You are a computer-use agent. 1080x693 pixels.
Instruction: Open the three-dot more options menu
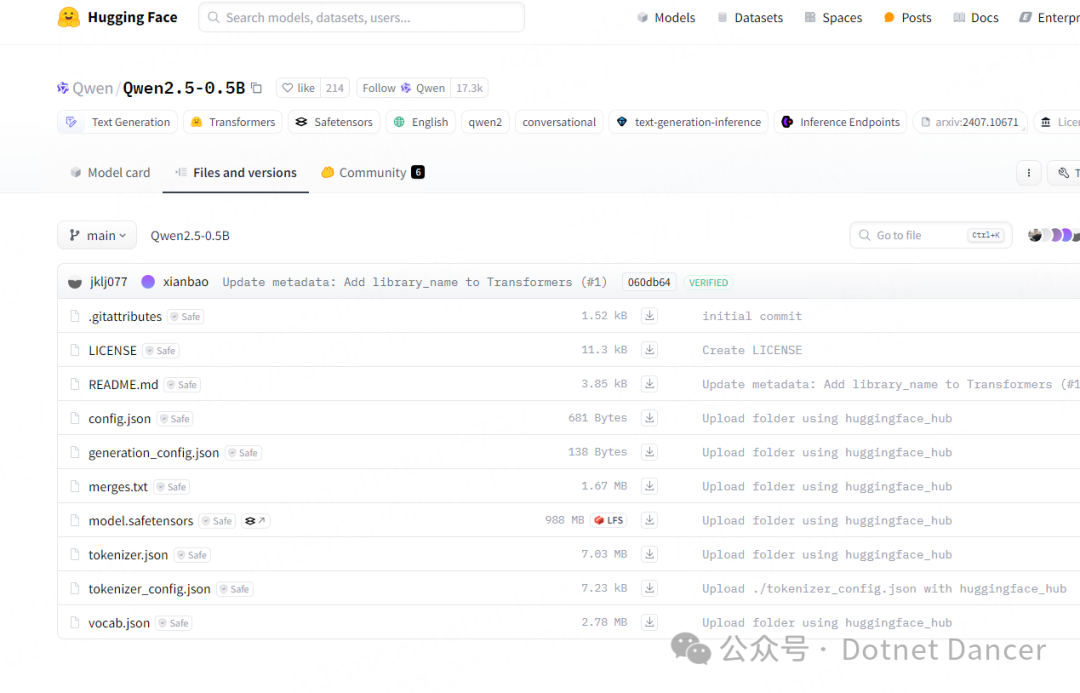tap(1028, 173)
